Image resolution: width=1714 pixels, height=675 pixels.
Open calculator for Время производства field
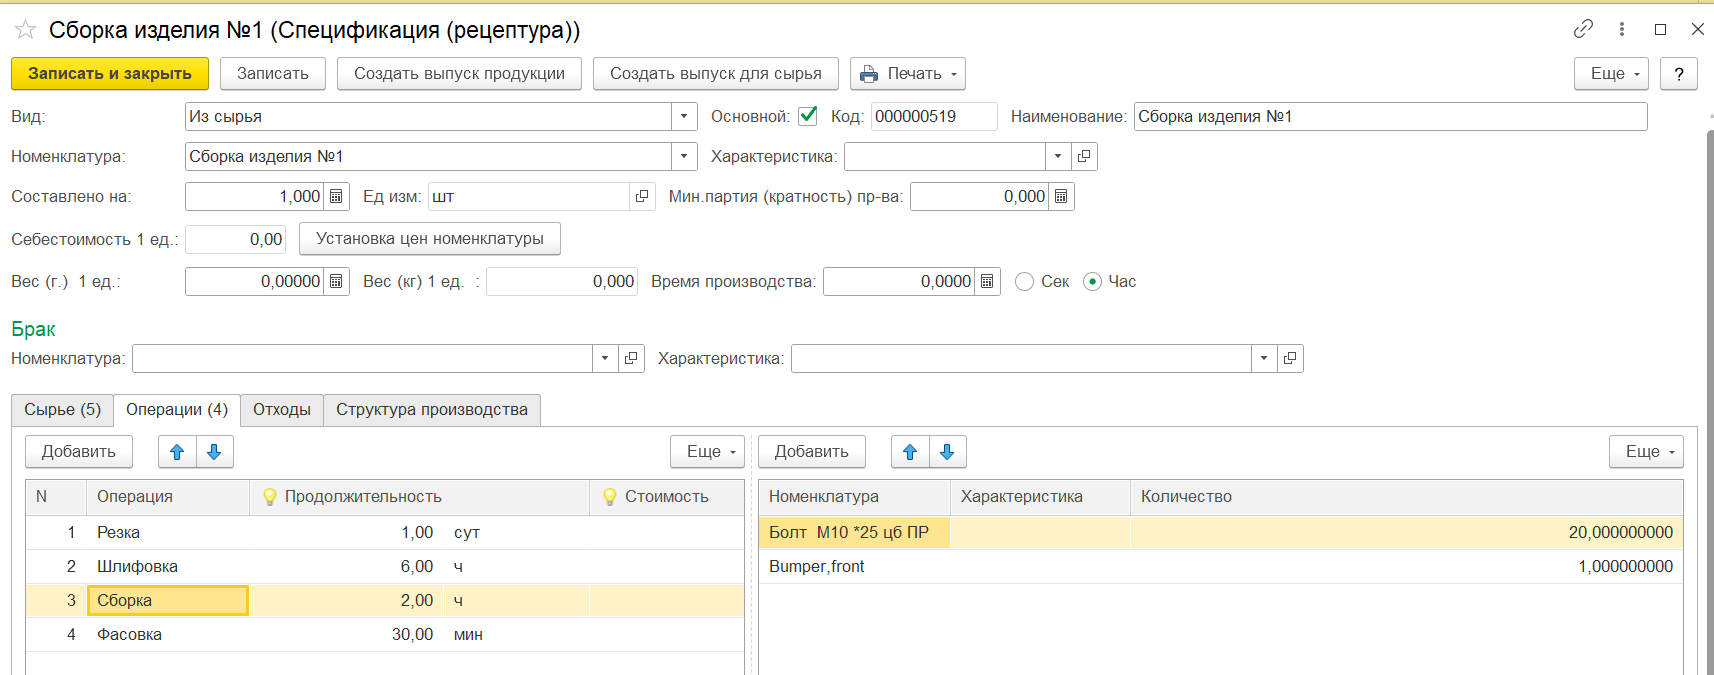(x=987, y=282)
